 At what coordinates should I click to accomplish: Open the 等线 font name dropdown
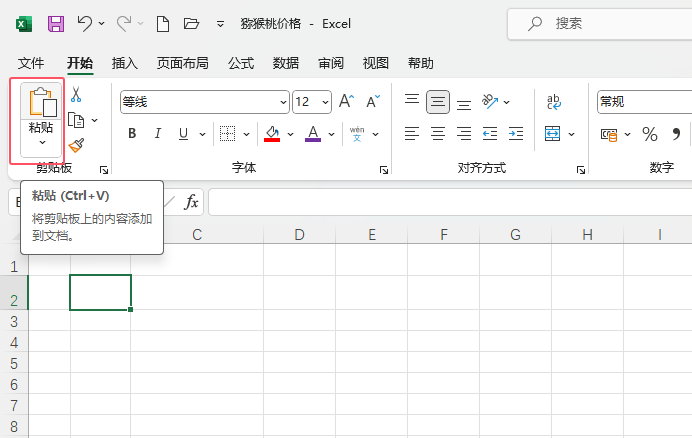click(283, 102)
